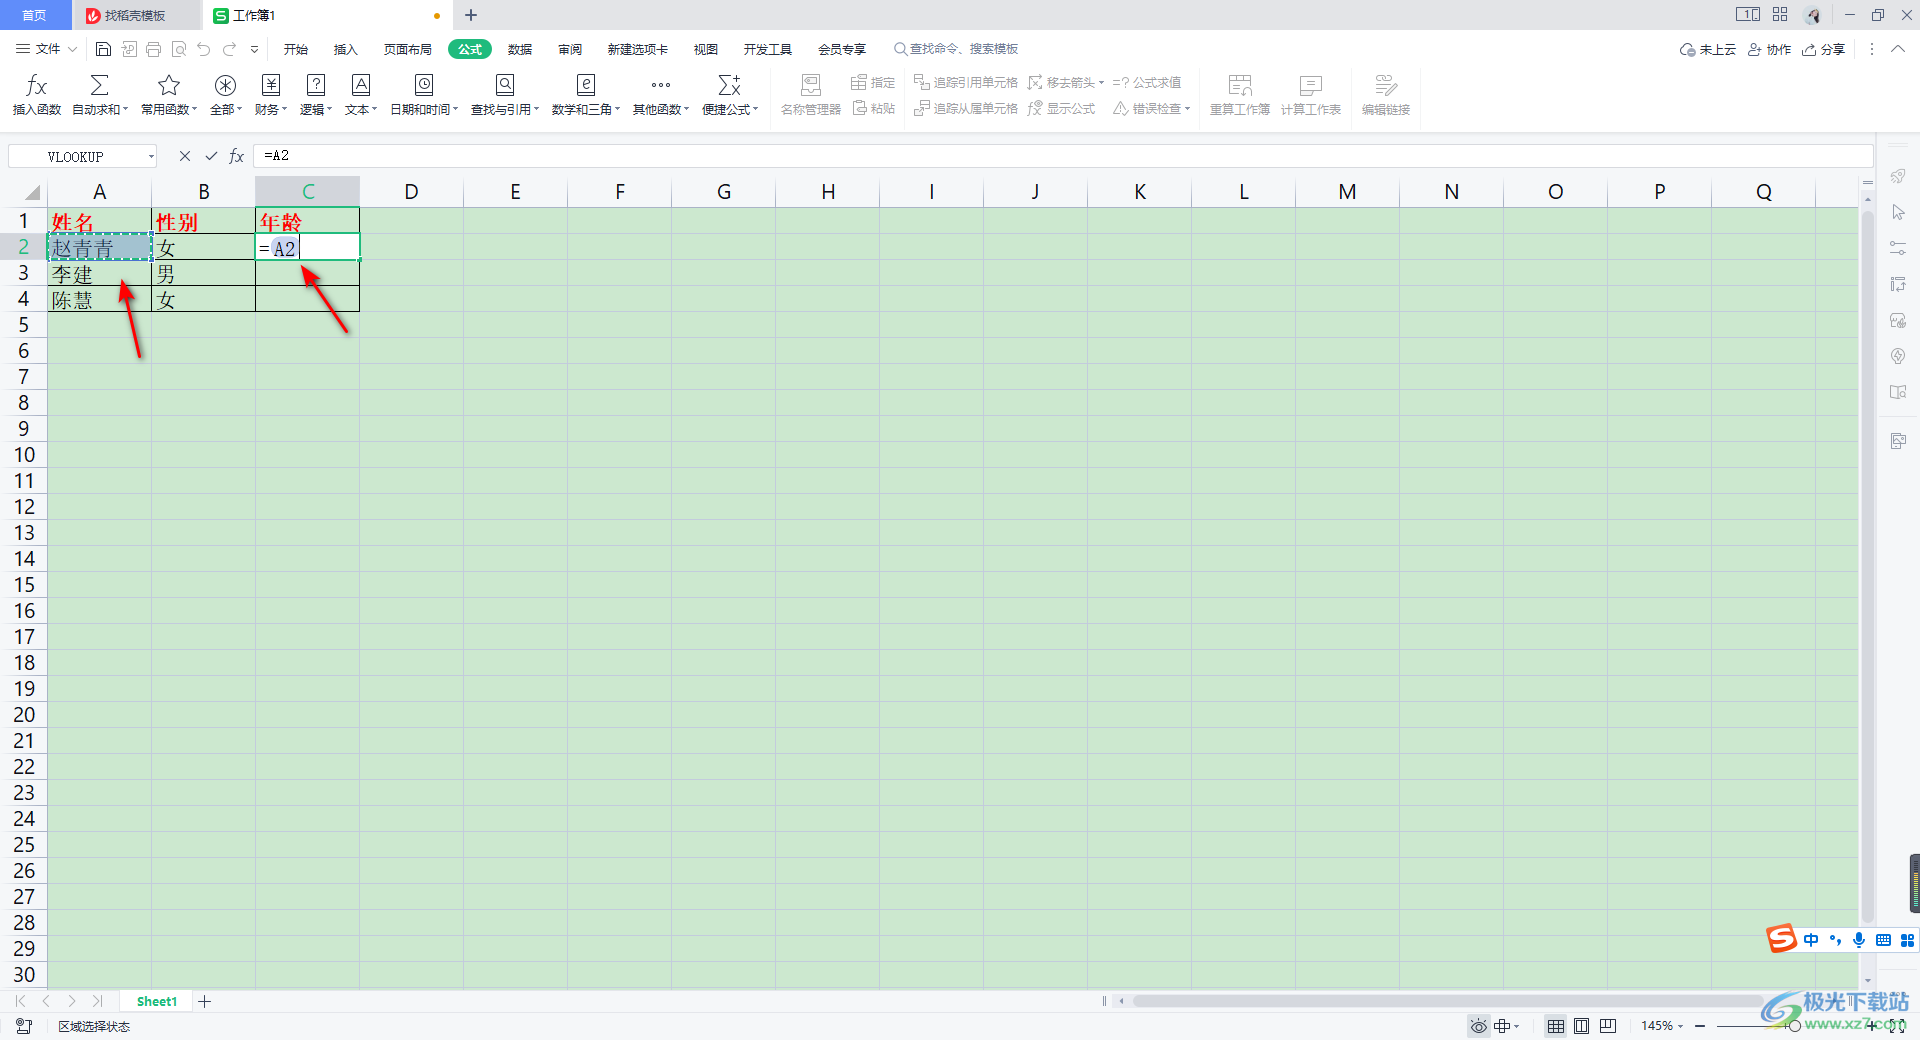Click Evaluate Formula (公式求值)

pos(1147,82)
